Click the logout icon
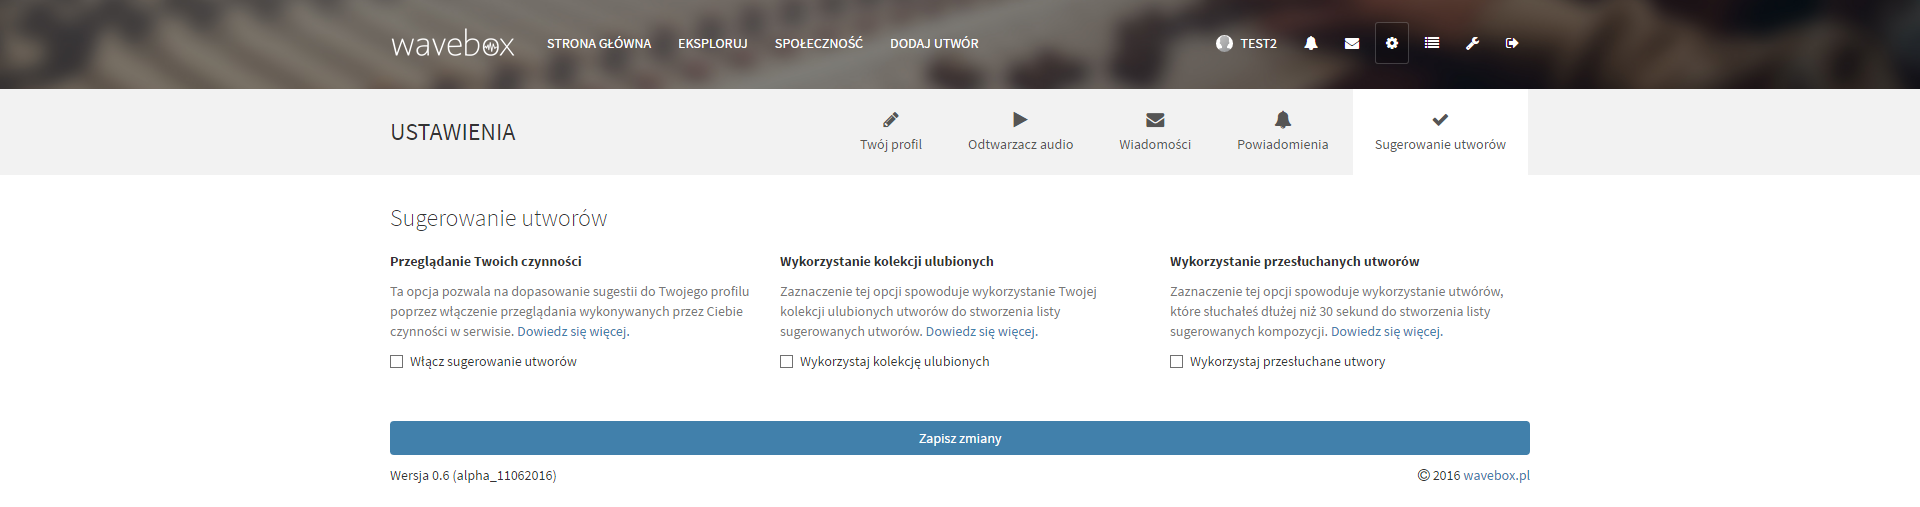This screenshot has width=1920, height=507. 1512,43
